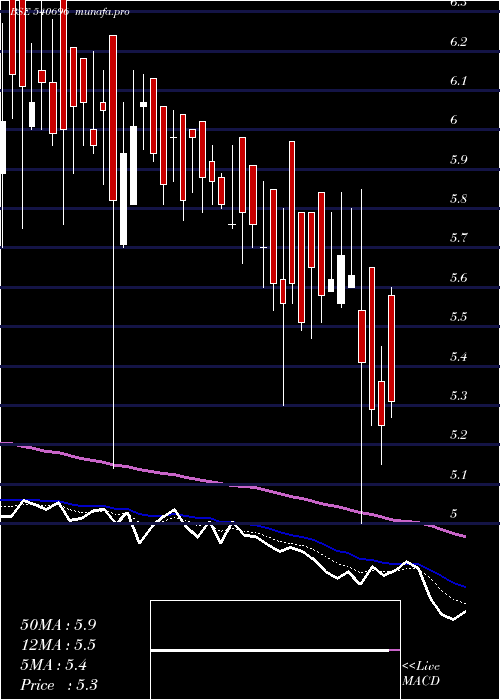This screenshot has width=500, height=700.
Task: Click the <<Live MACD label
Action: (x=421, y=674)
